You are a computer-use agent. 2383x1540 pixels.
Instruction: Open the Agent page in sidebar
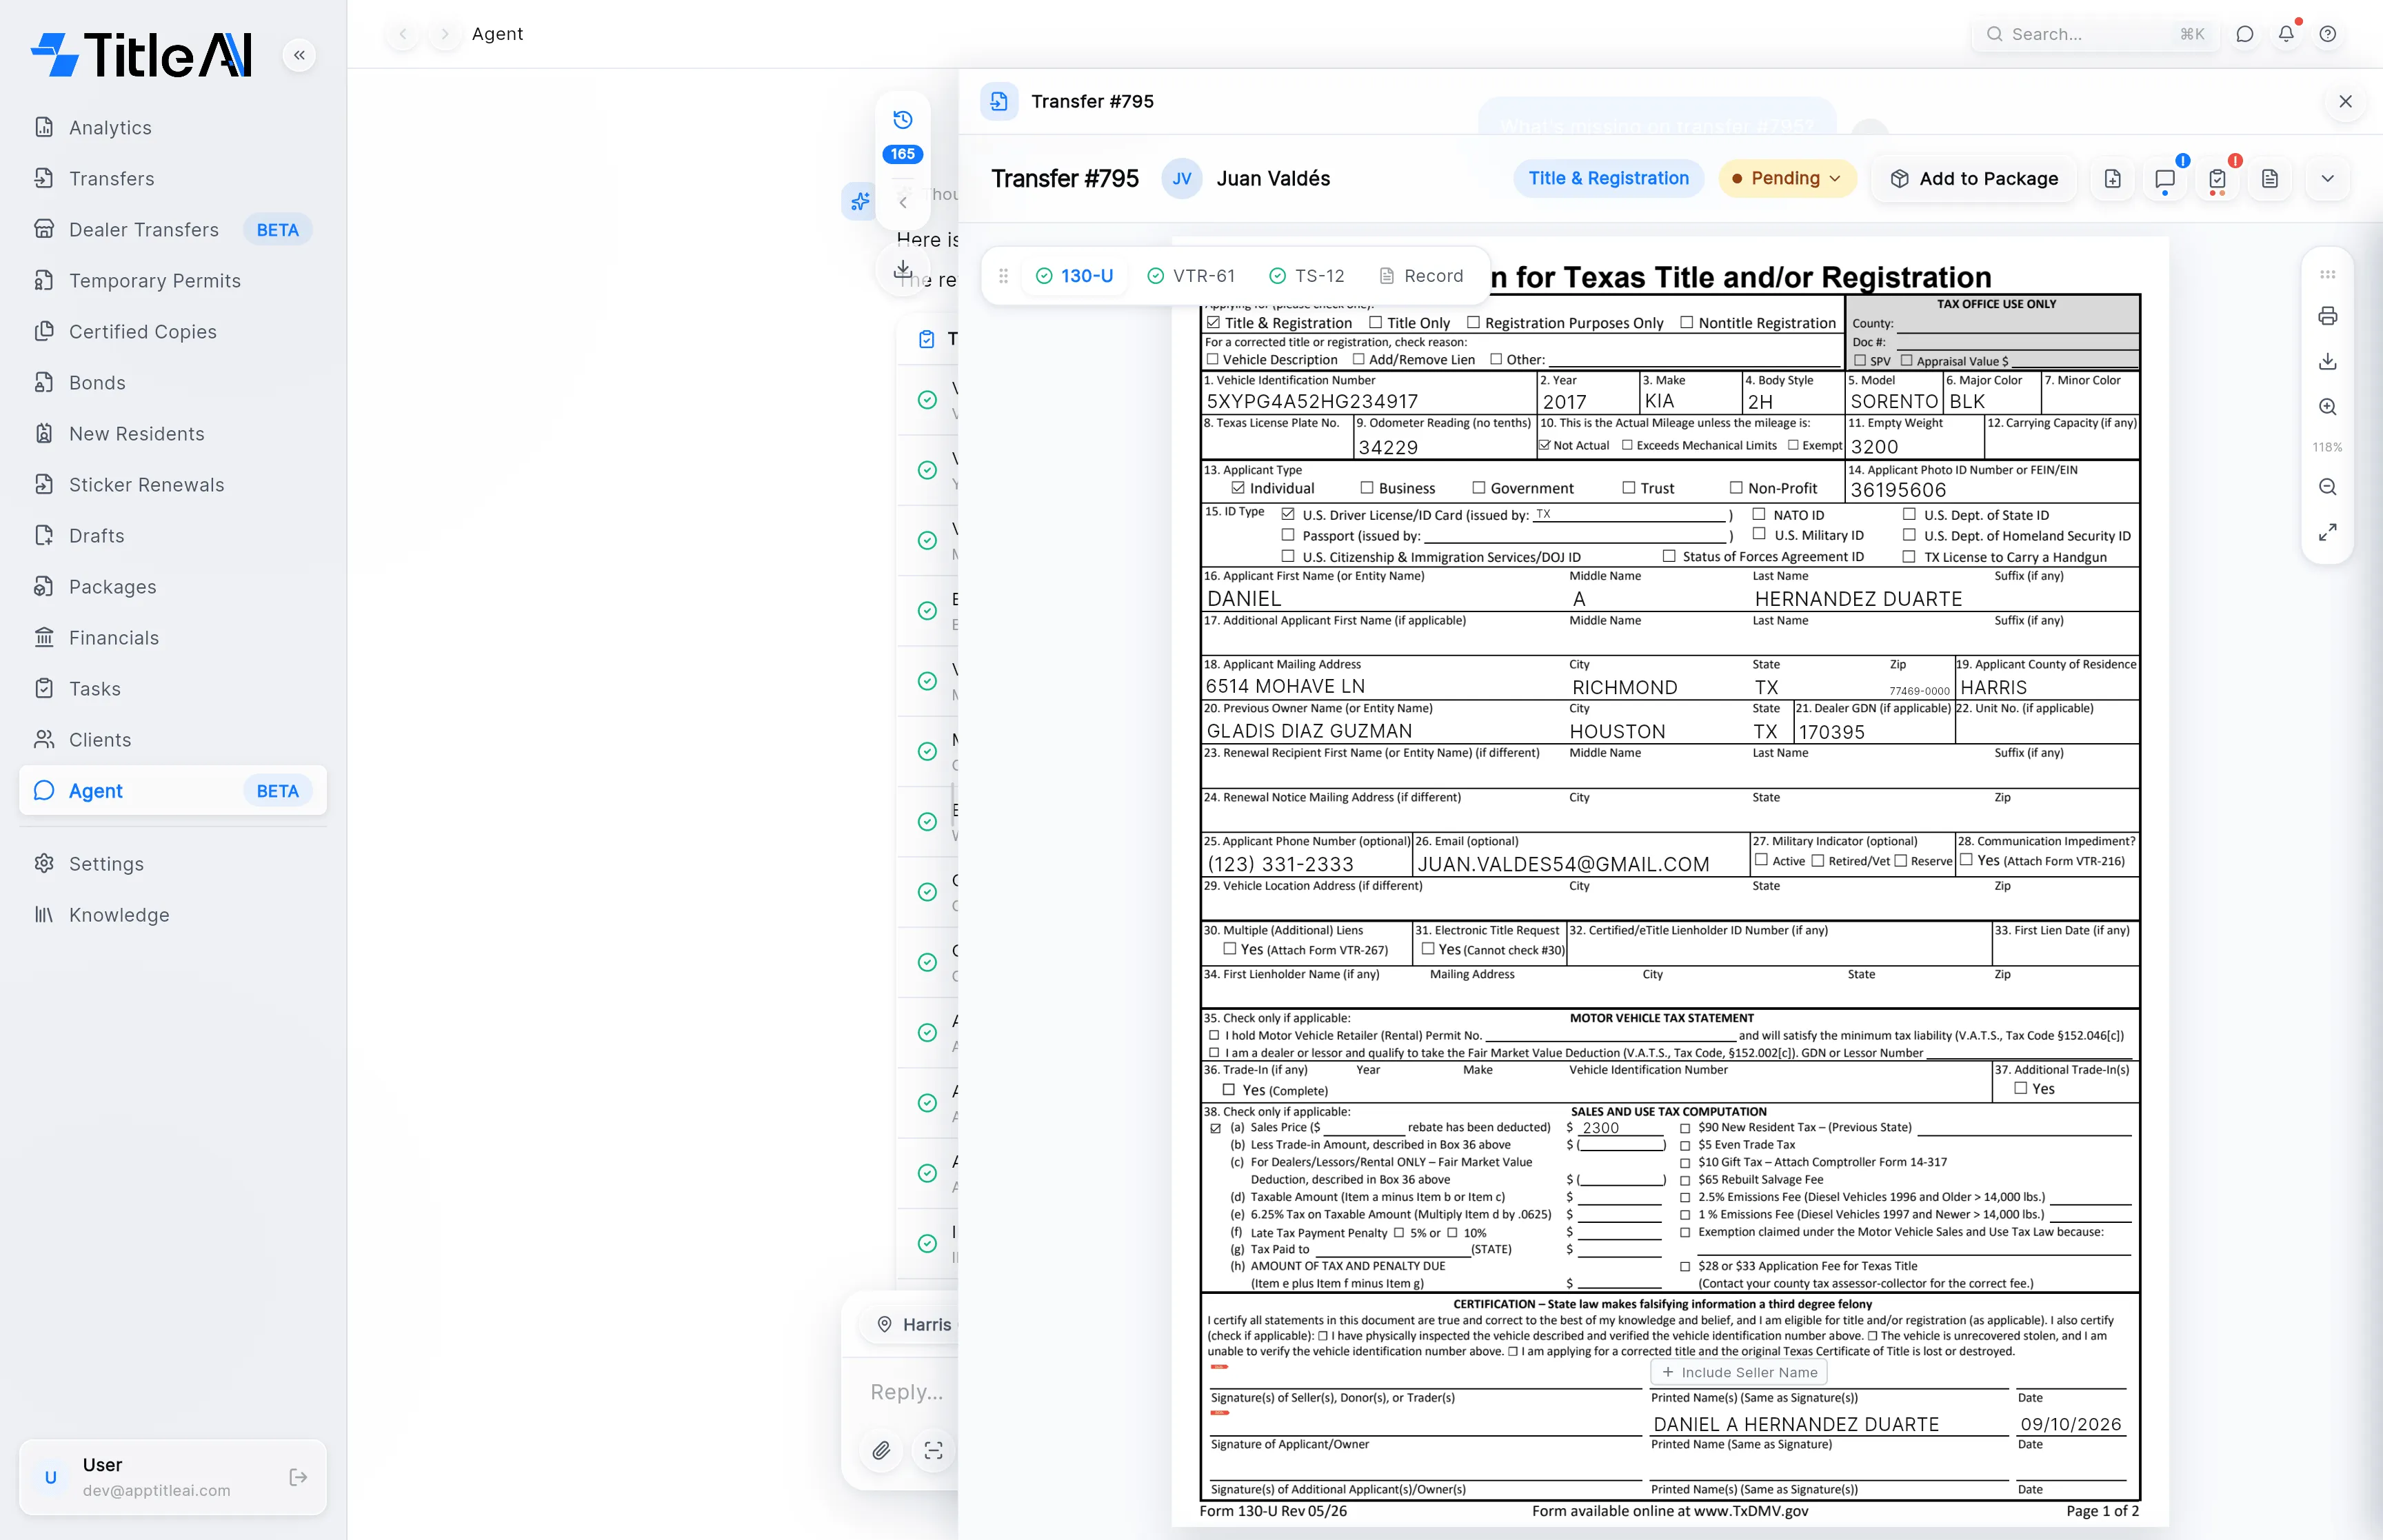[x=173, y=790]
